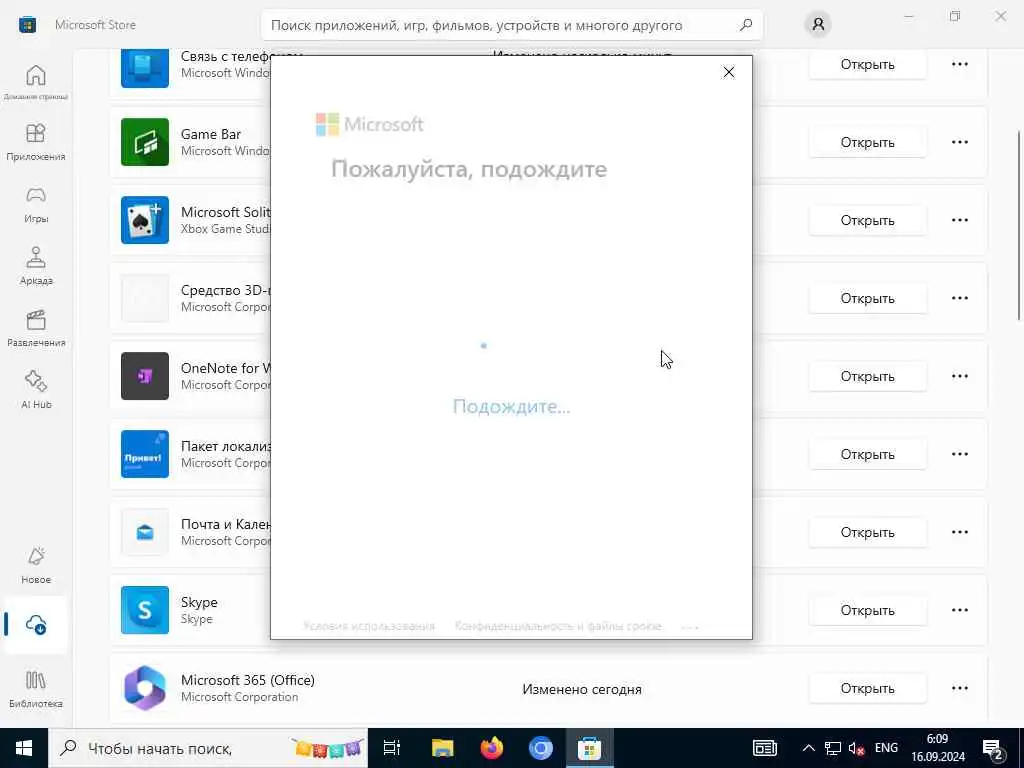Click Открыть for Связь с телефоном

[867, 64]
